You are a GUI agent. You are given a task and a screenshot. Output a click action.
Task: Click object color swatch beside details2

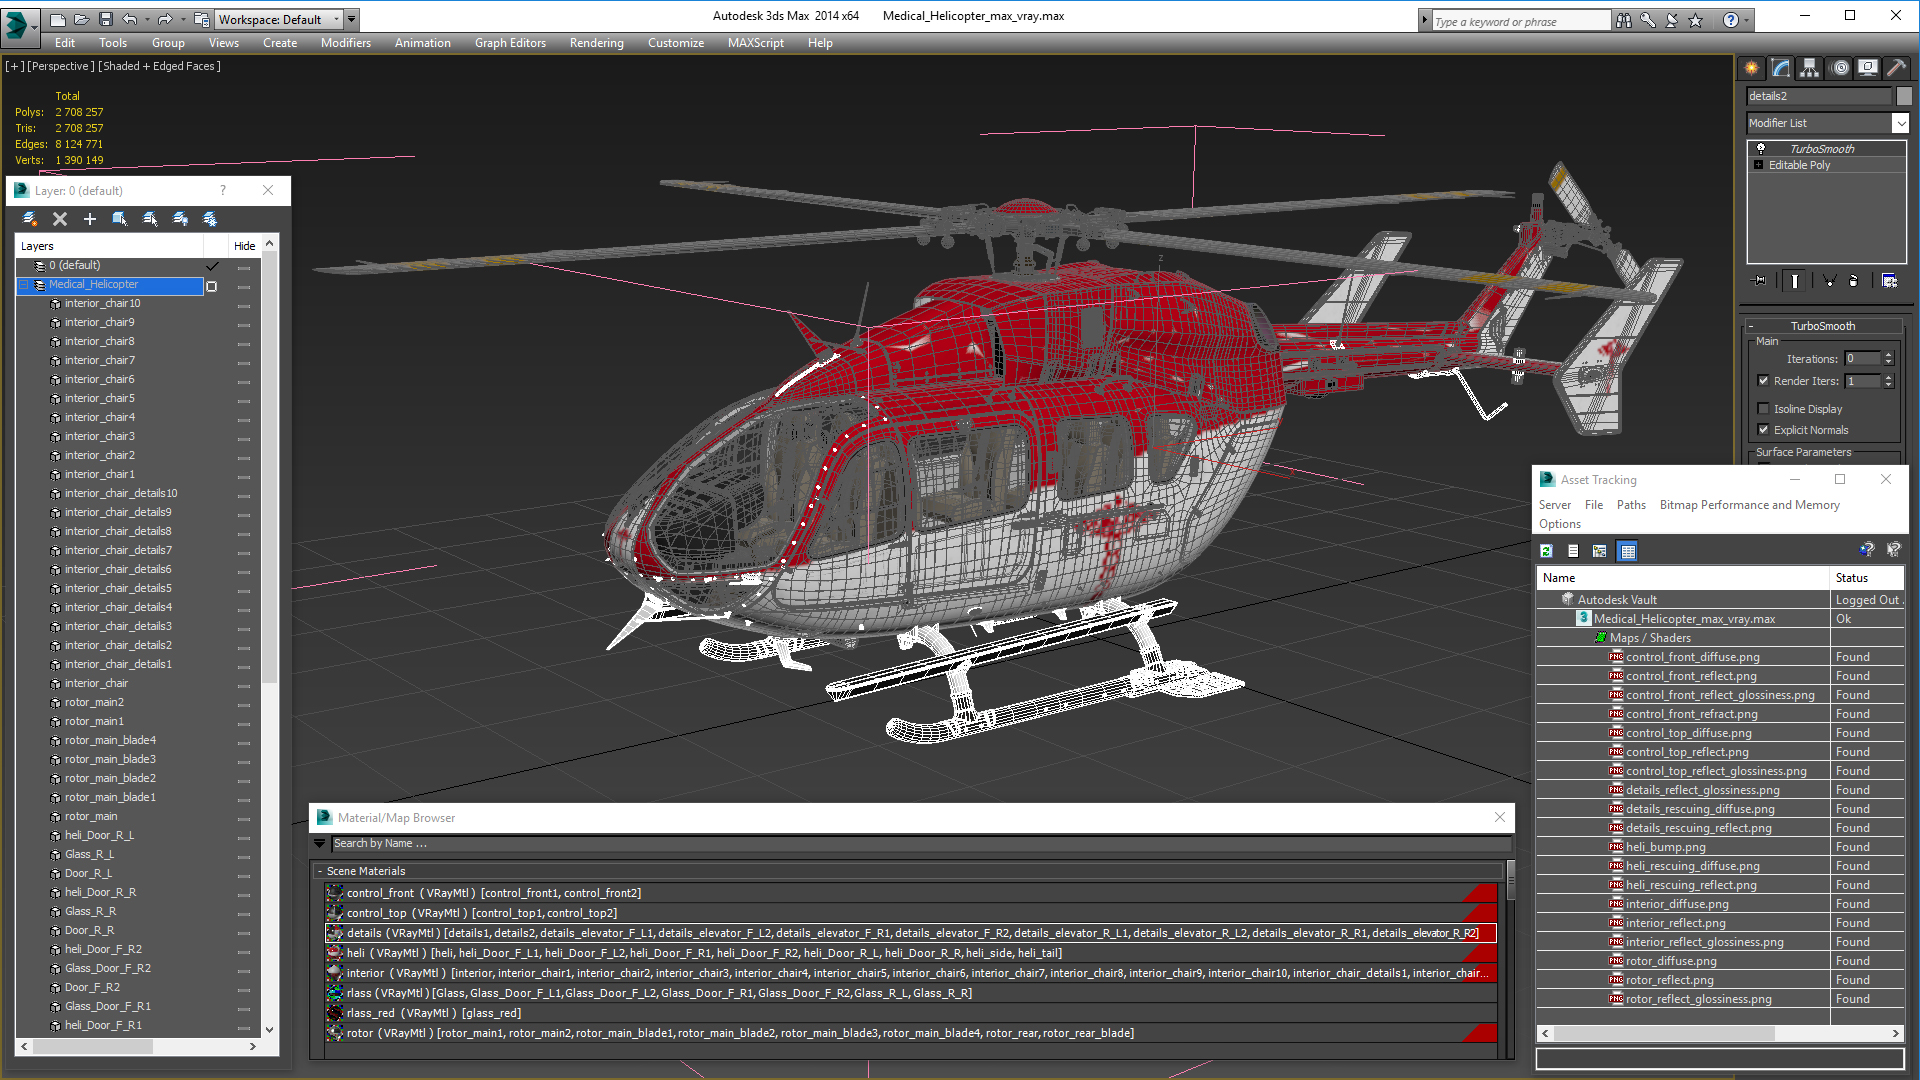(1904, 96)
